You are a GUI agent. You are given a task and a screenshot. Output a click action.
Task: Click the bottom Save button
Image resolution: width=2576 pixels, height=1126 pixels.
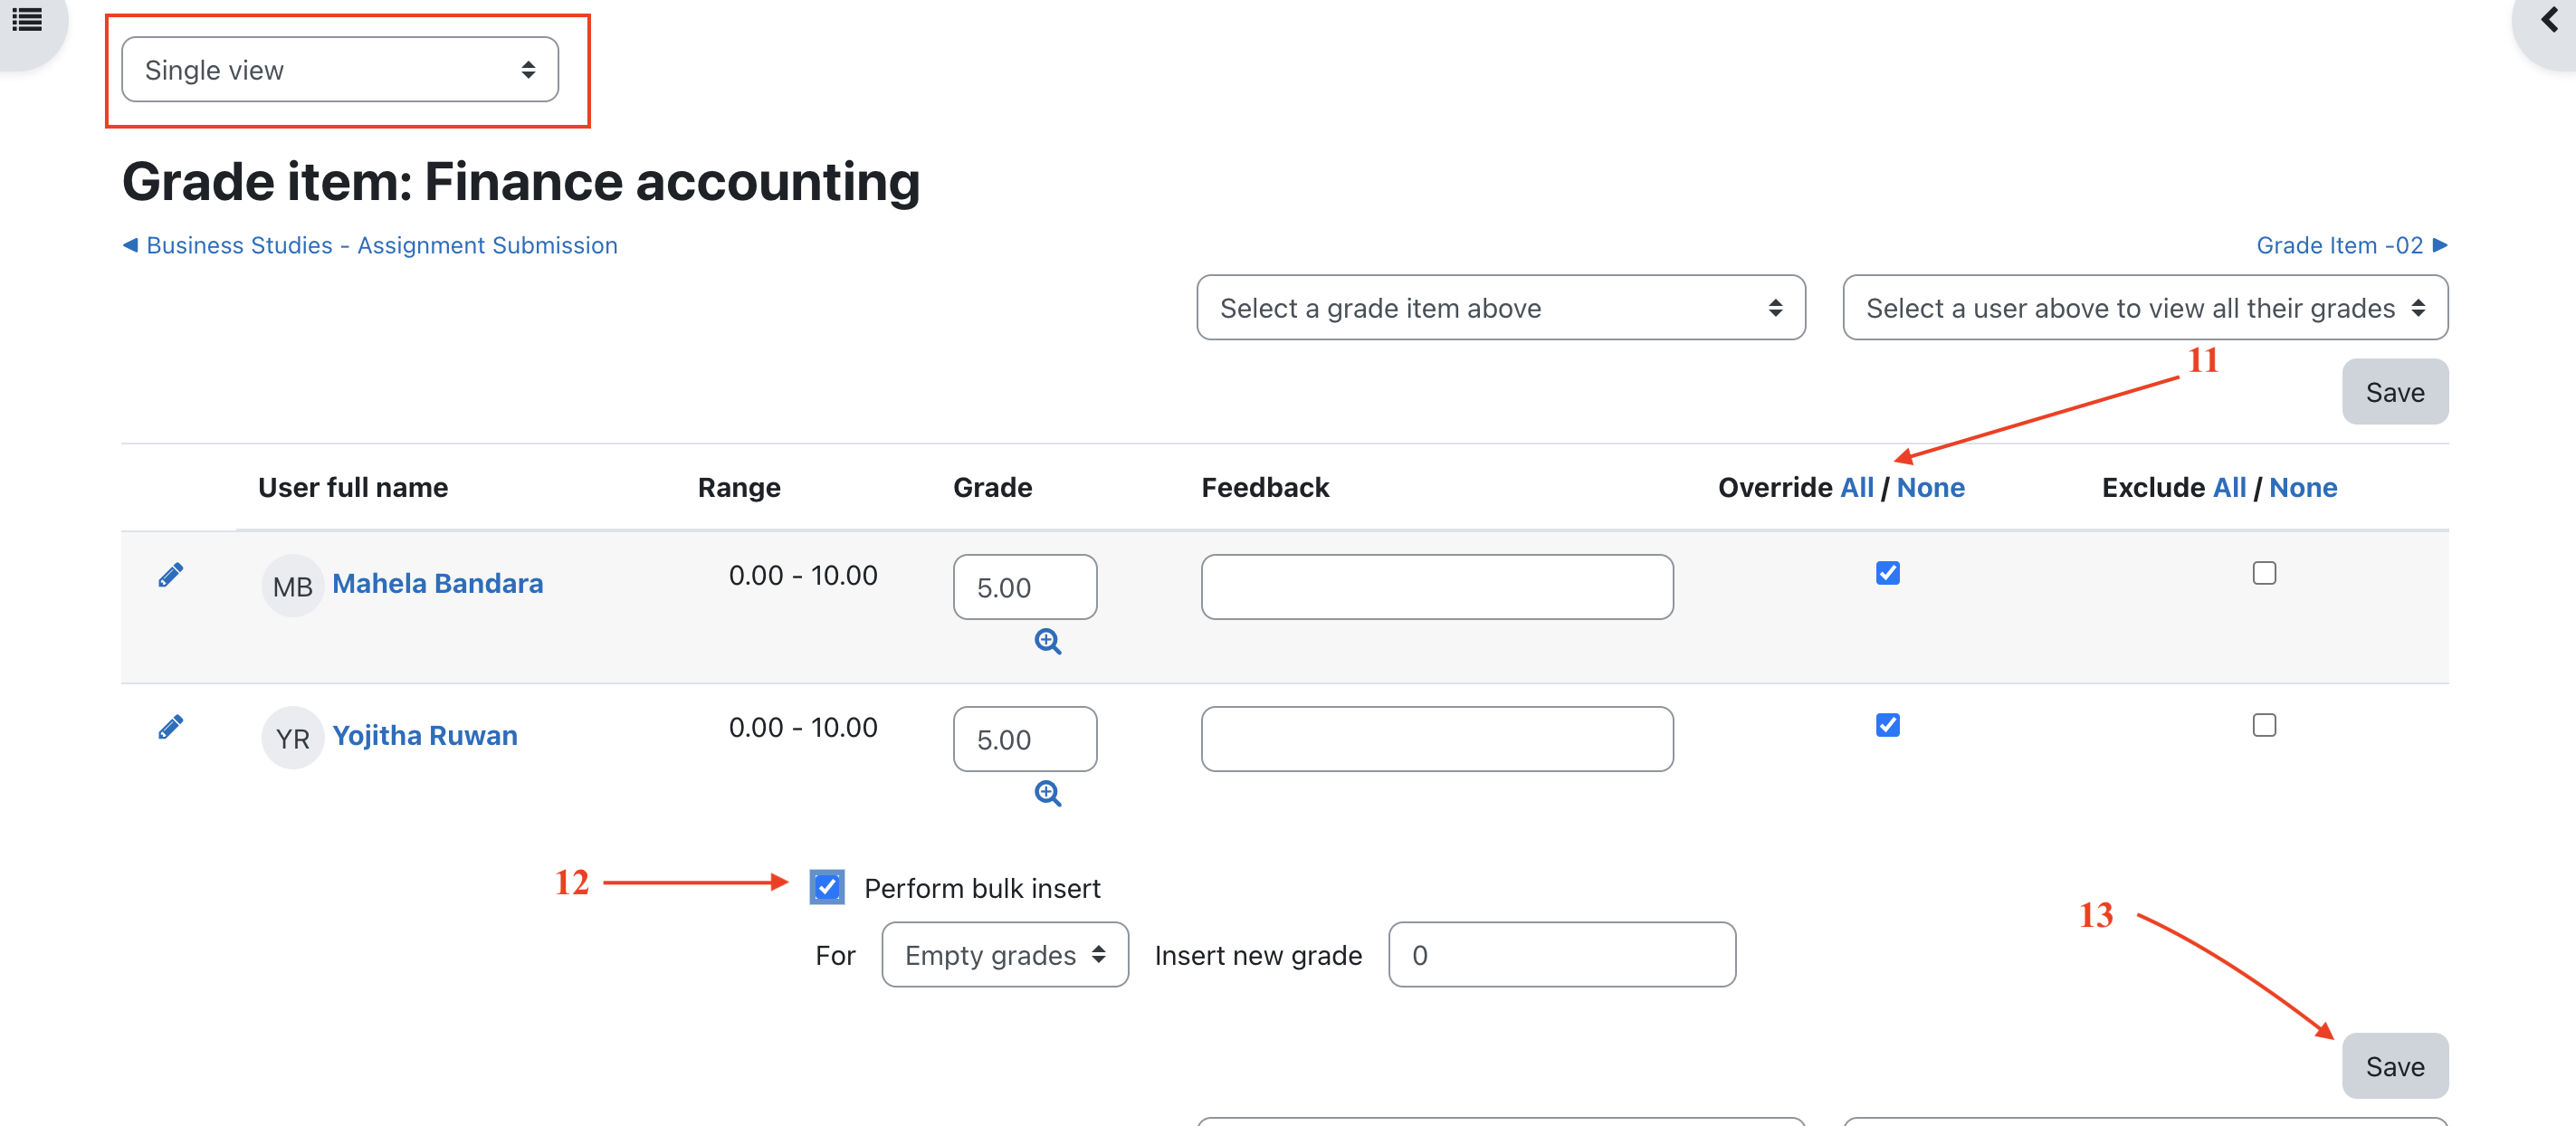point(2394,1066)
